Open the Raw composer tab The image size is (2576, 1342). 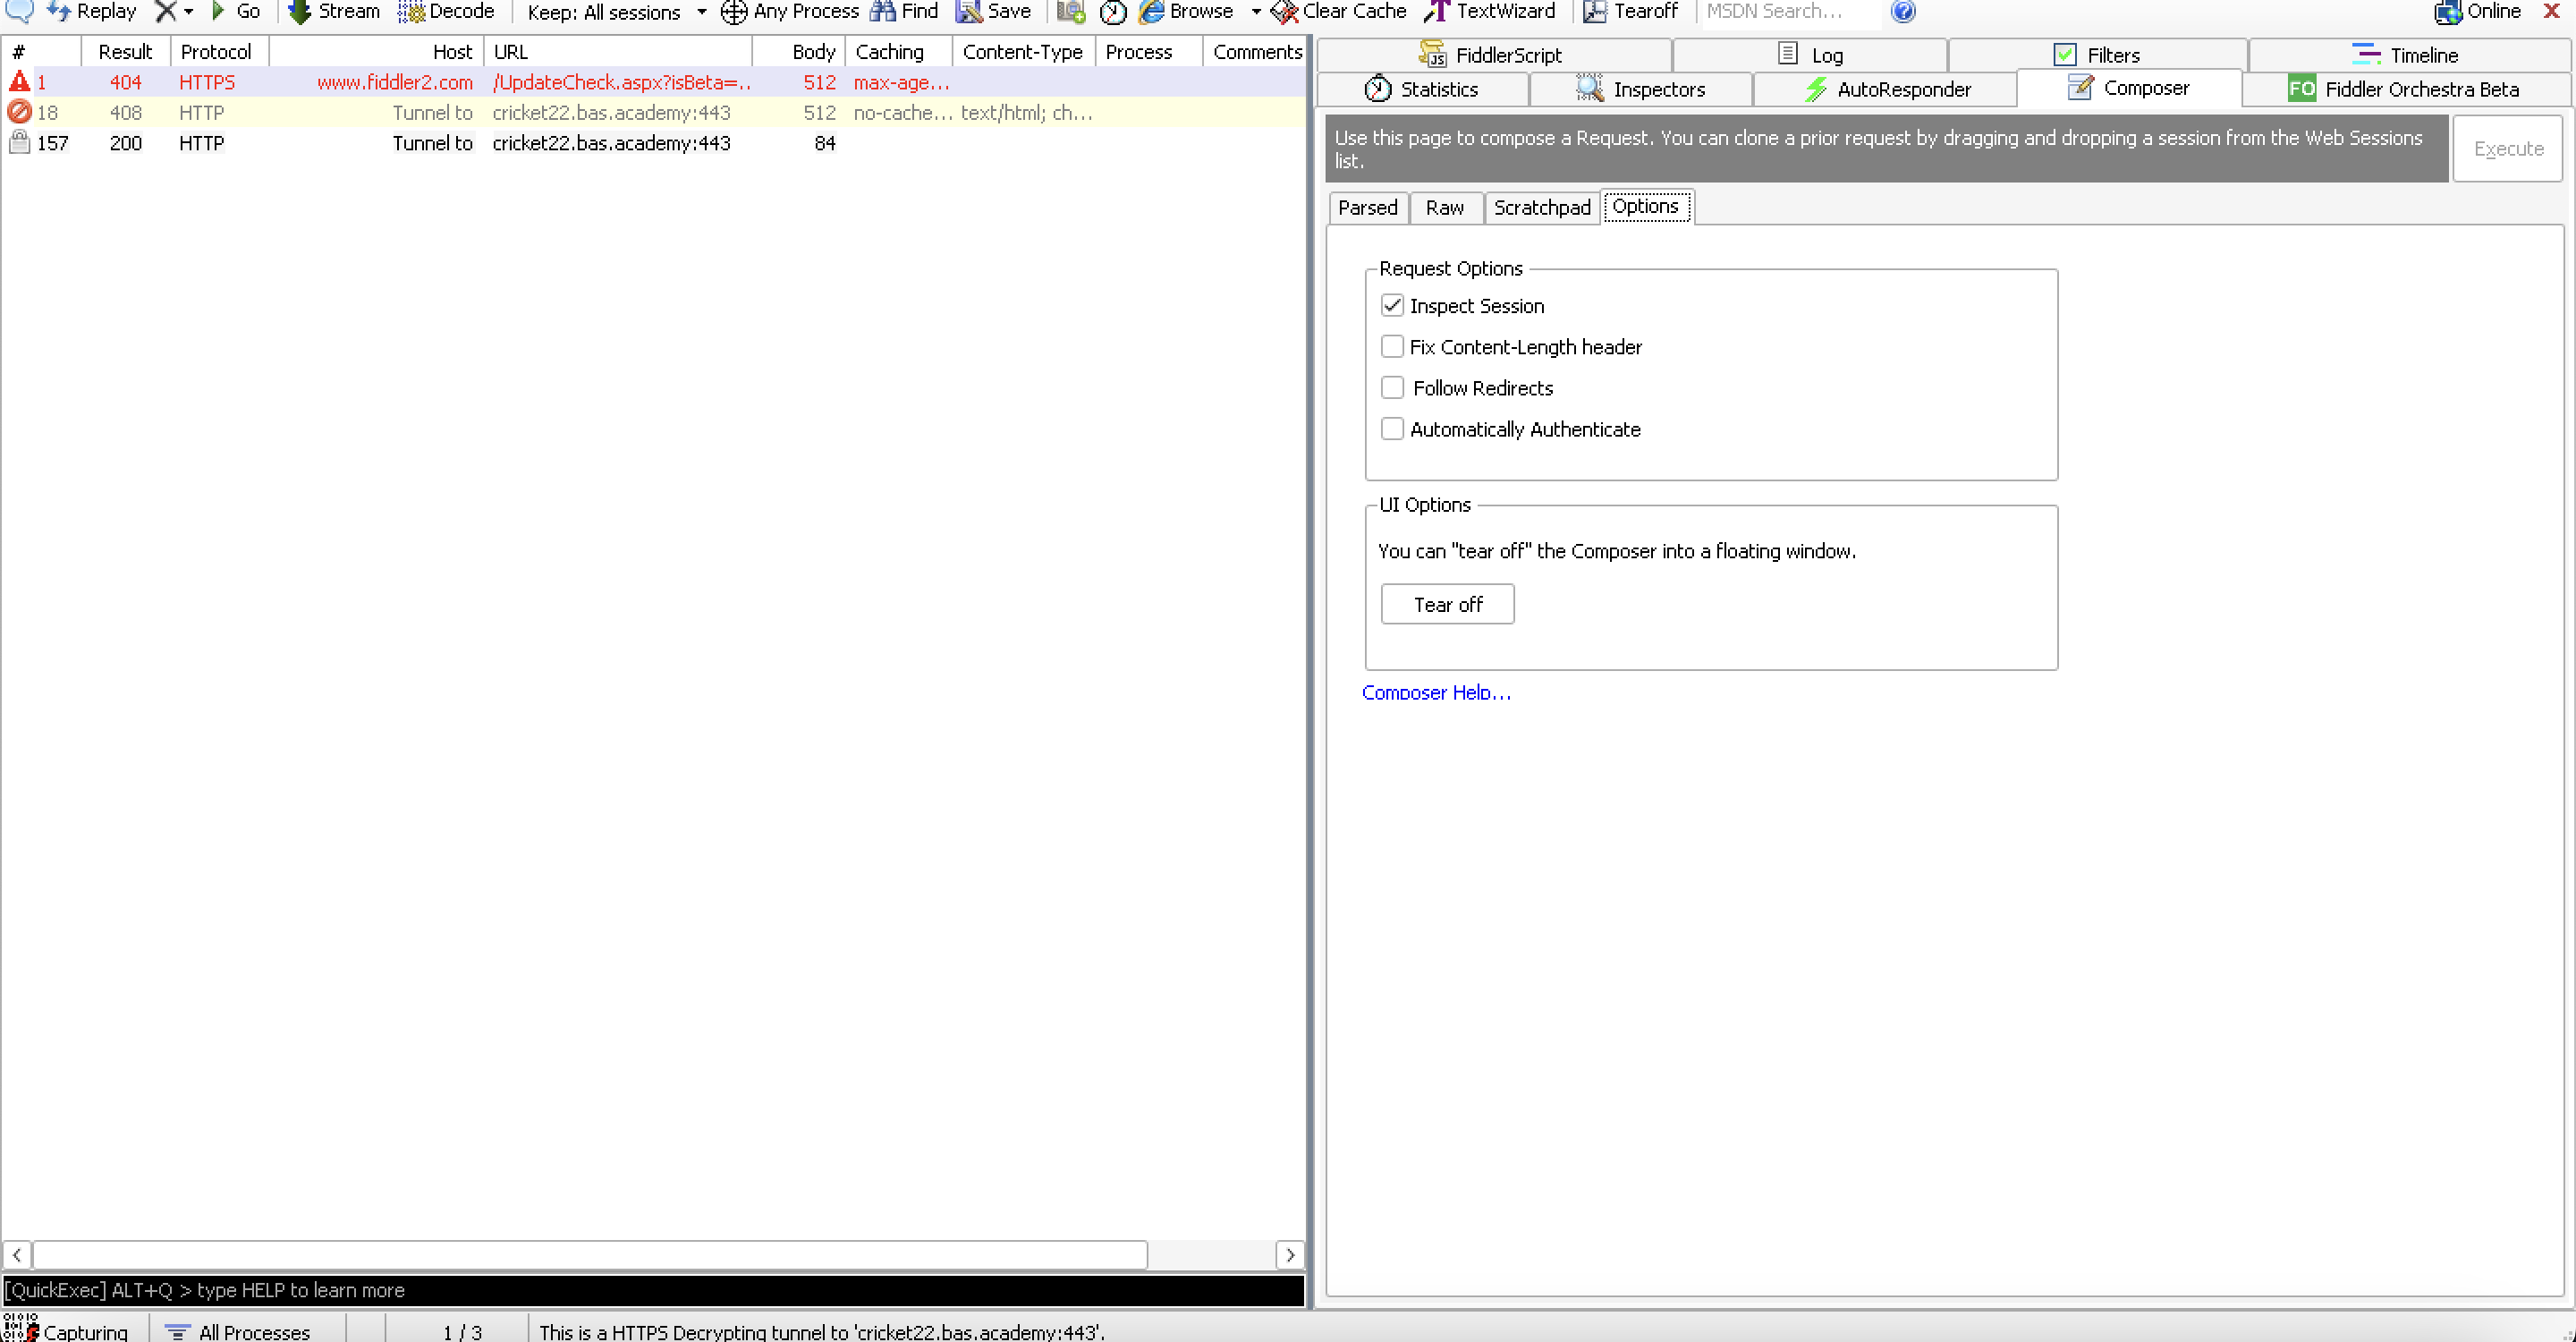point(1444,207)
